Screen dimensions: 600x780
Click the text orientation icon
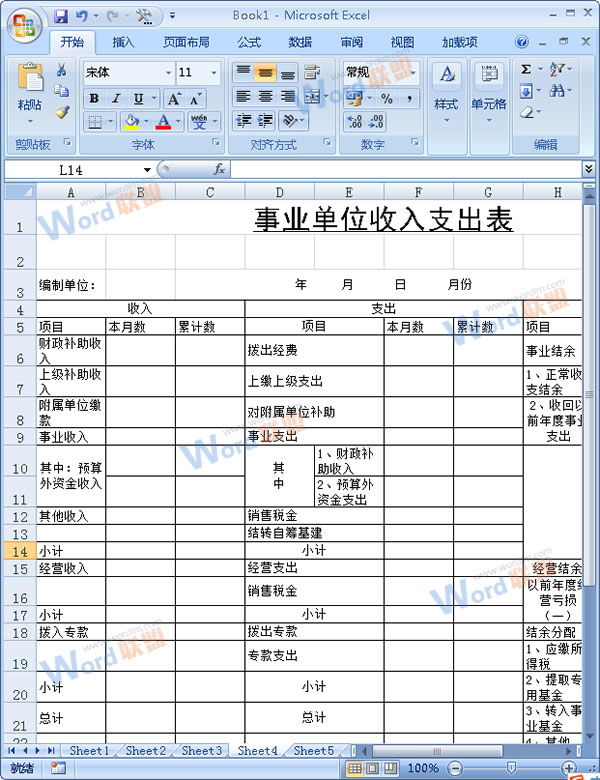click(x=289, y=120)
